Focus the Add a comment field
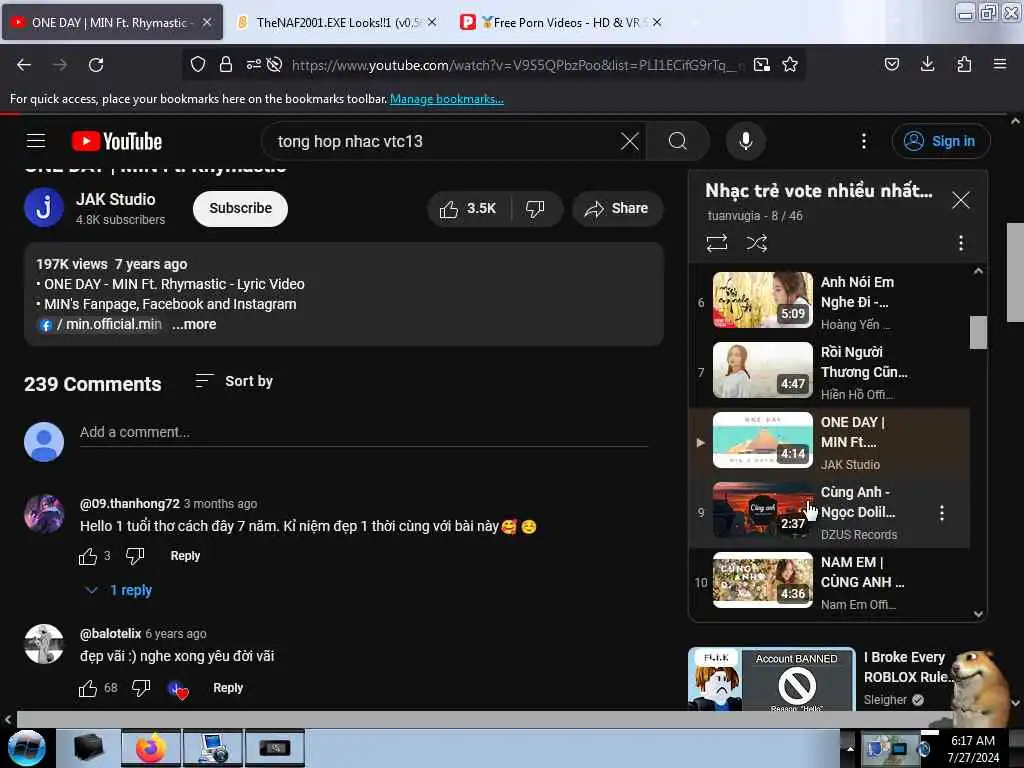Image resolution: width=1024 pixels, height=768 pixels. pyautogui.click(x=364, y=432)
